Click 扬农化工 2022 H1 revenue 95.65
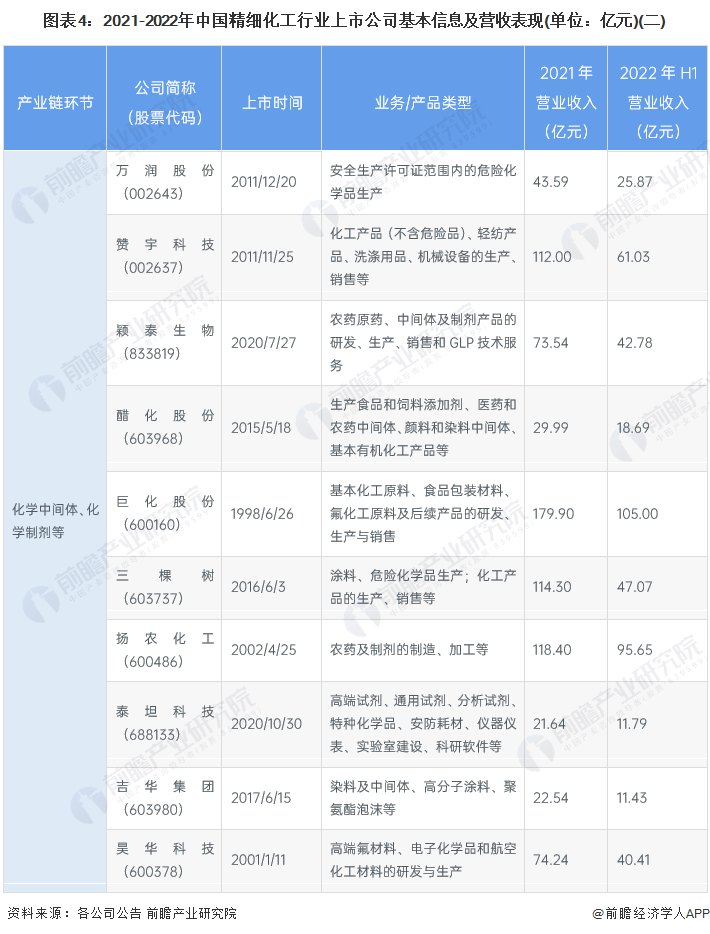 (x=635, y=649)
